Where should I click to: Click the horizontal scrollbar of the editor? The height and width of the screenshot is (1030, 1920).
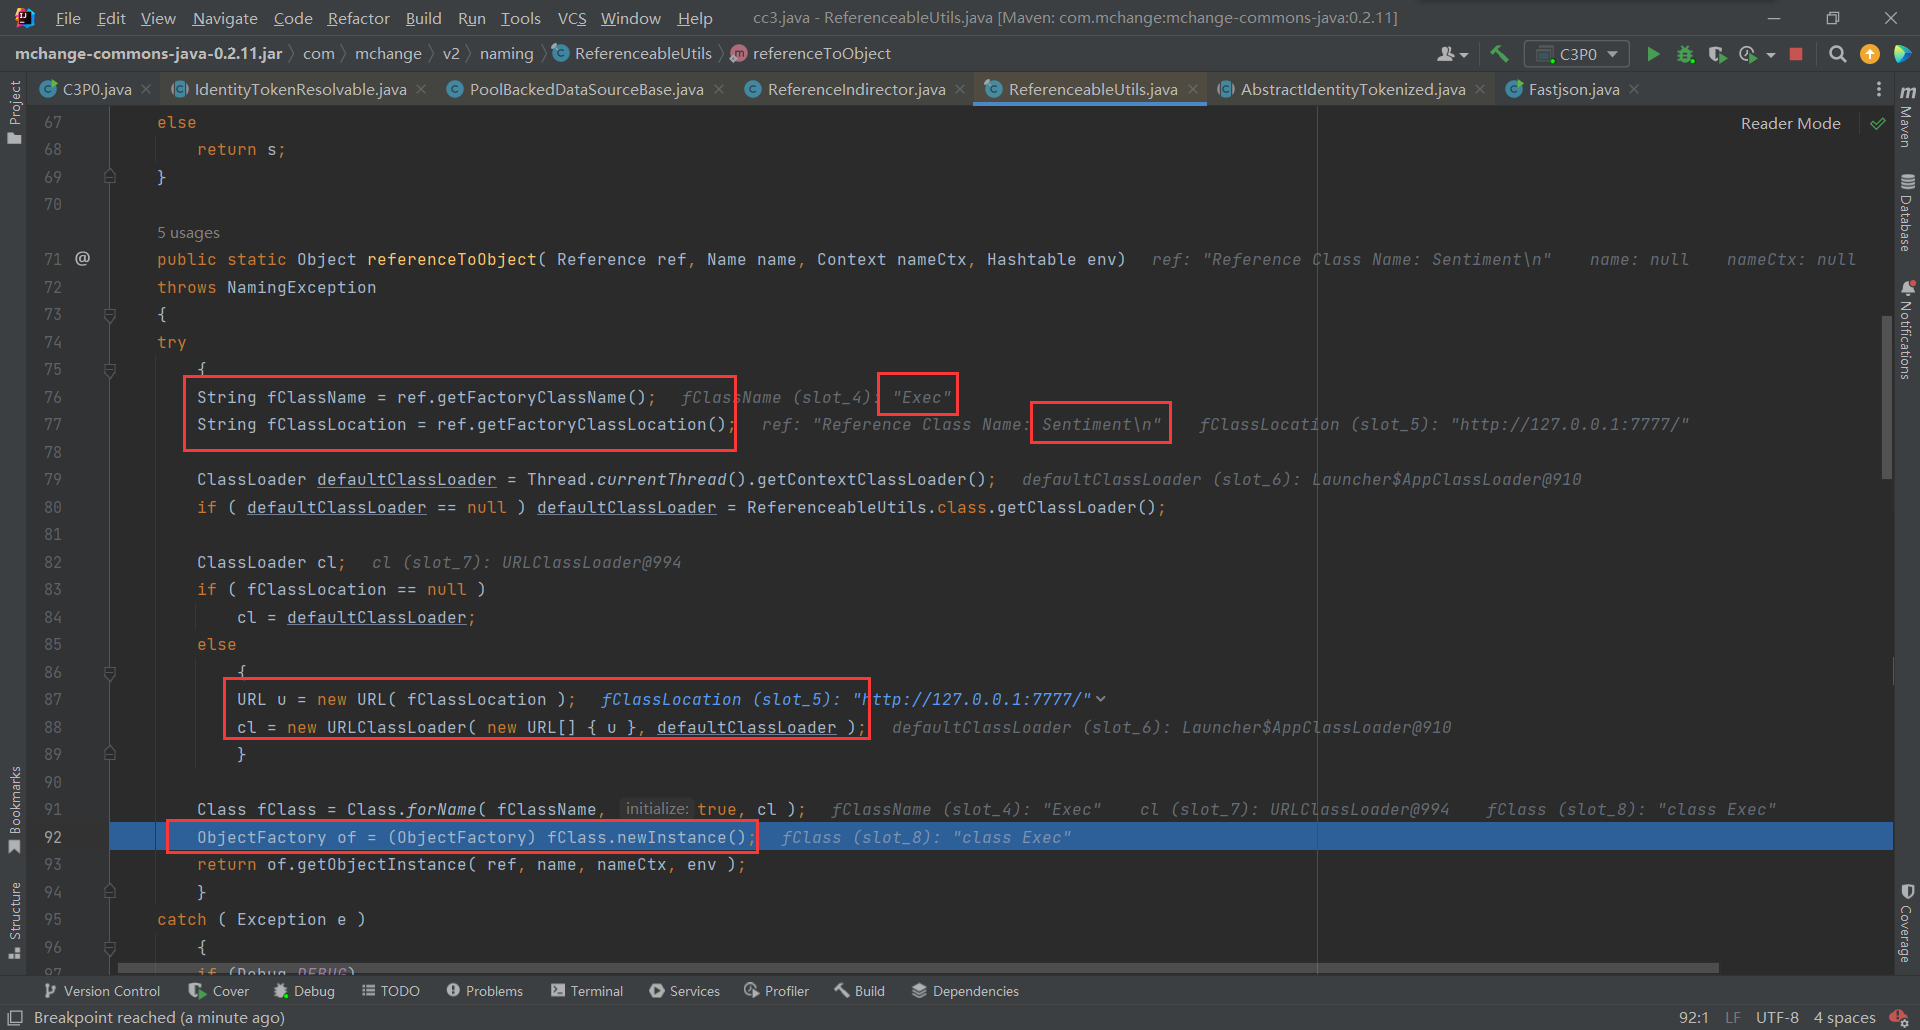918,968
